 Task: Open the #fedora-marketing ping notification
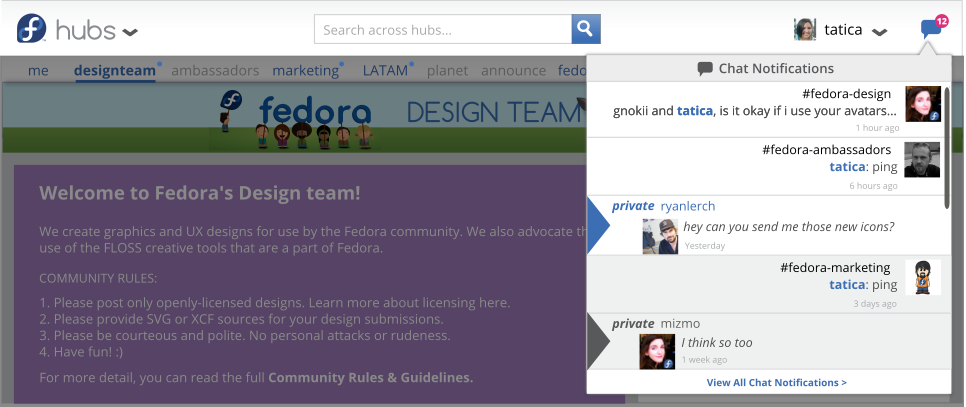768,284
